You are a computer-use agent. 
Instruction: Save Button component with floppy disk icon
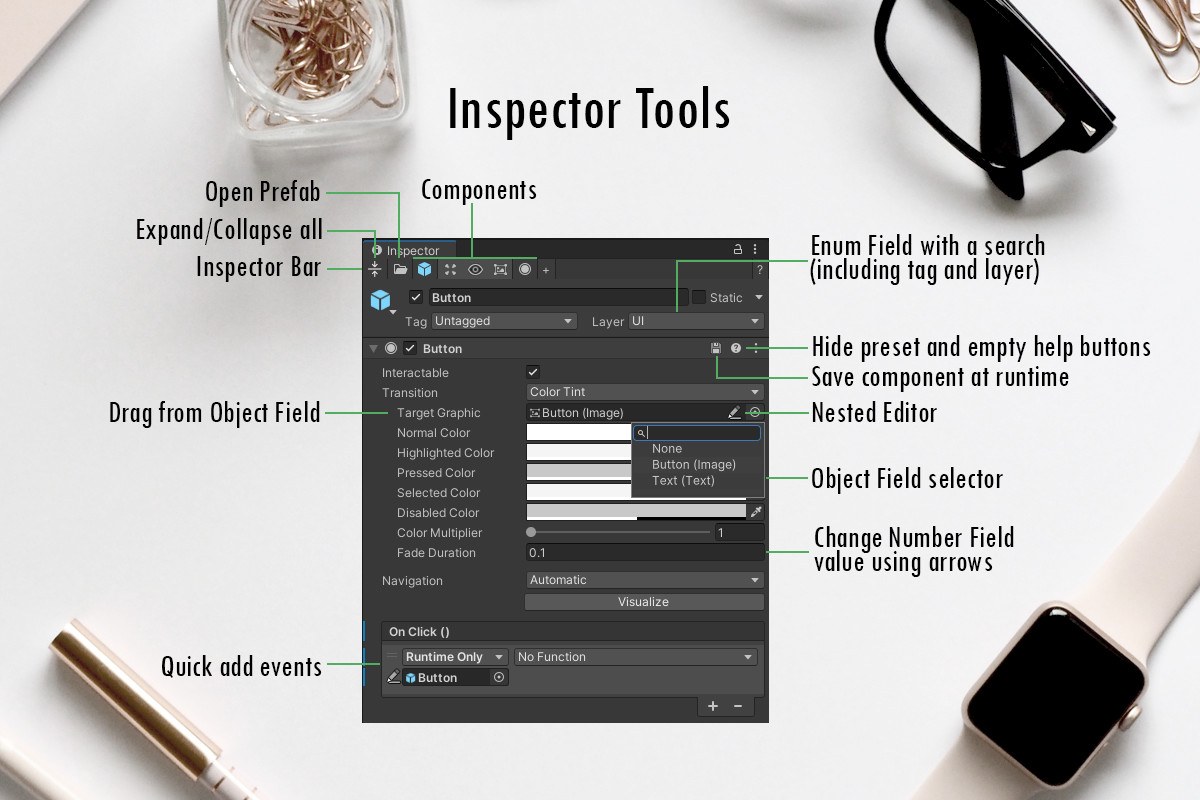(x=716, y=348)
